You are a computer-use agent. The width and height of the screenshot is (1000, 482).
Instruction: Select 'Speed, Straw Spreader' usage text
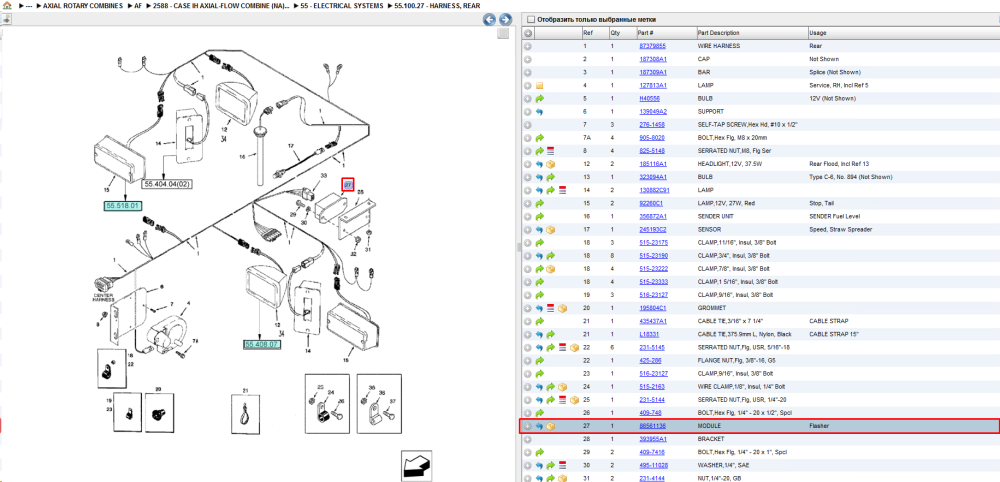tap(837, 230)
